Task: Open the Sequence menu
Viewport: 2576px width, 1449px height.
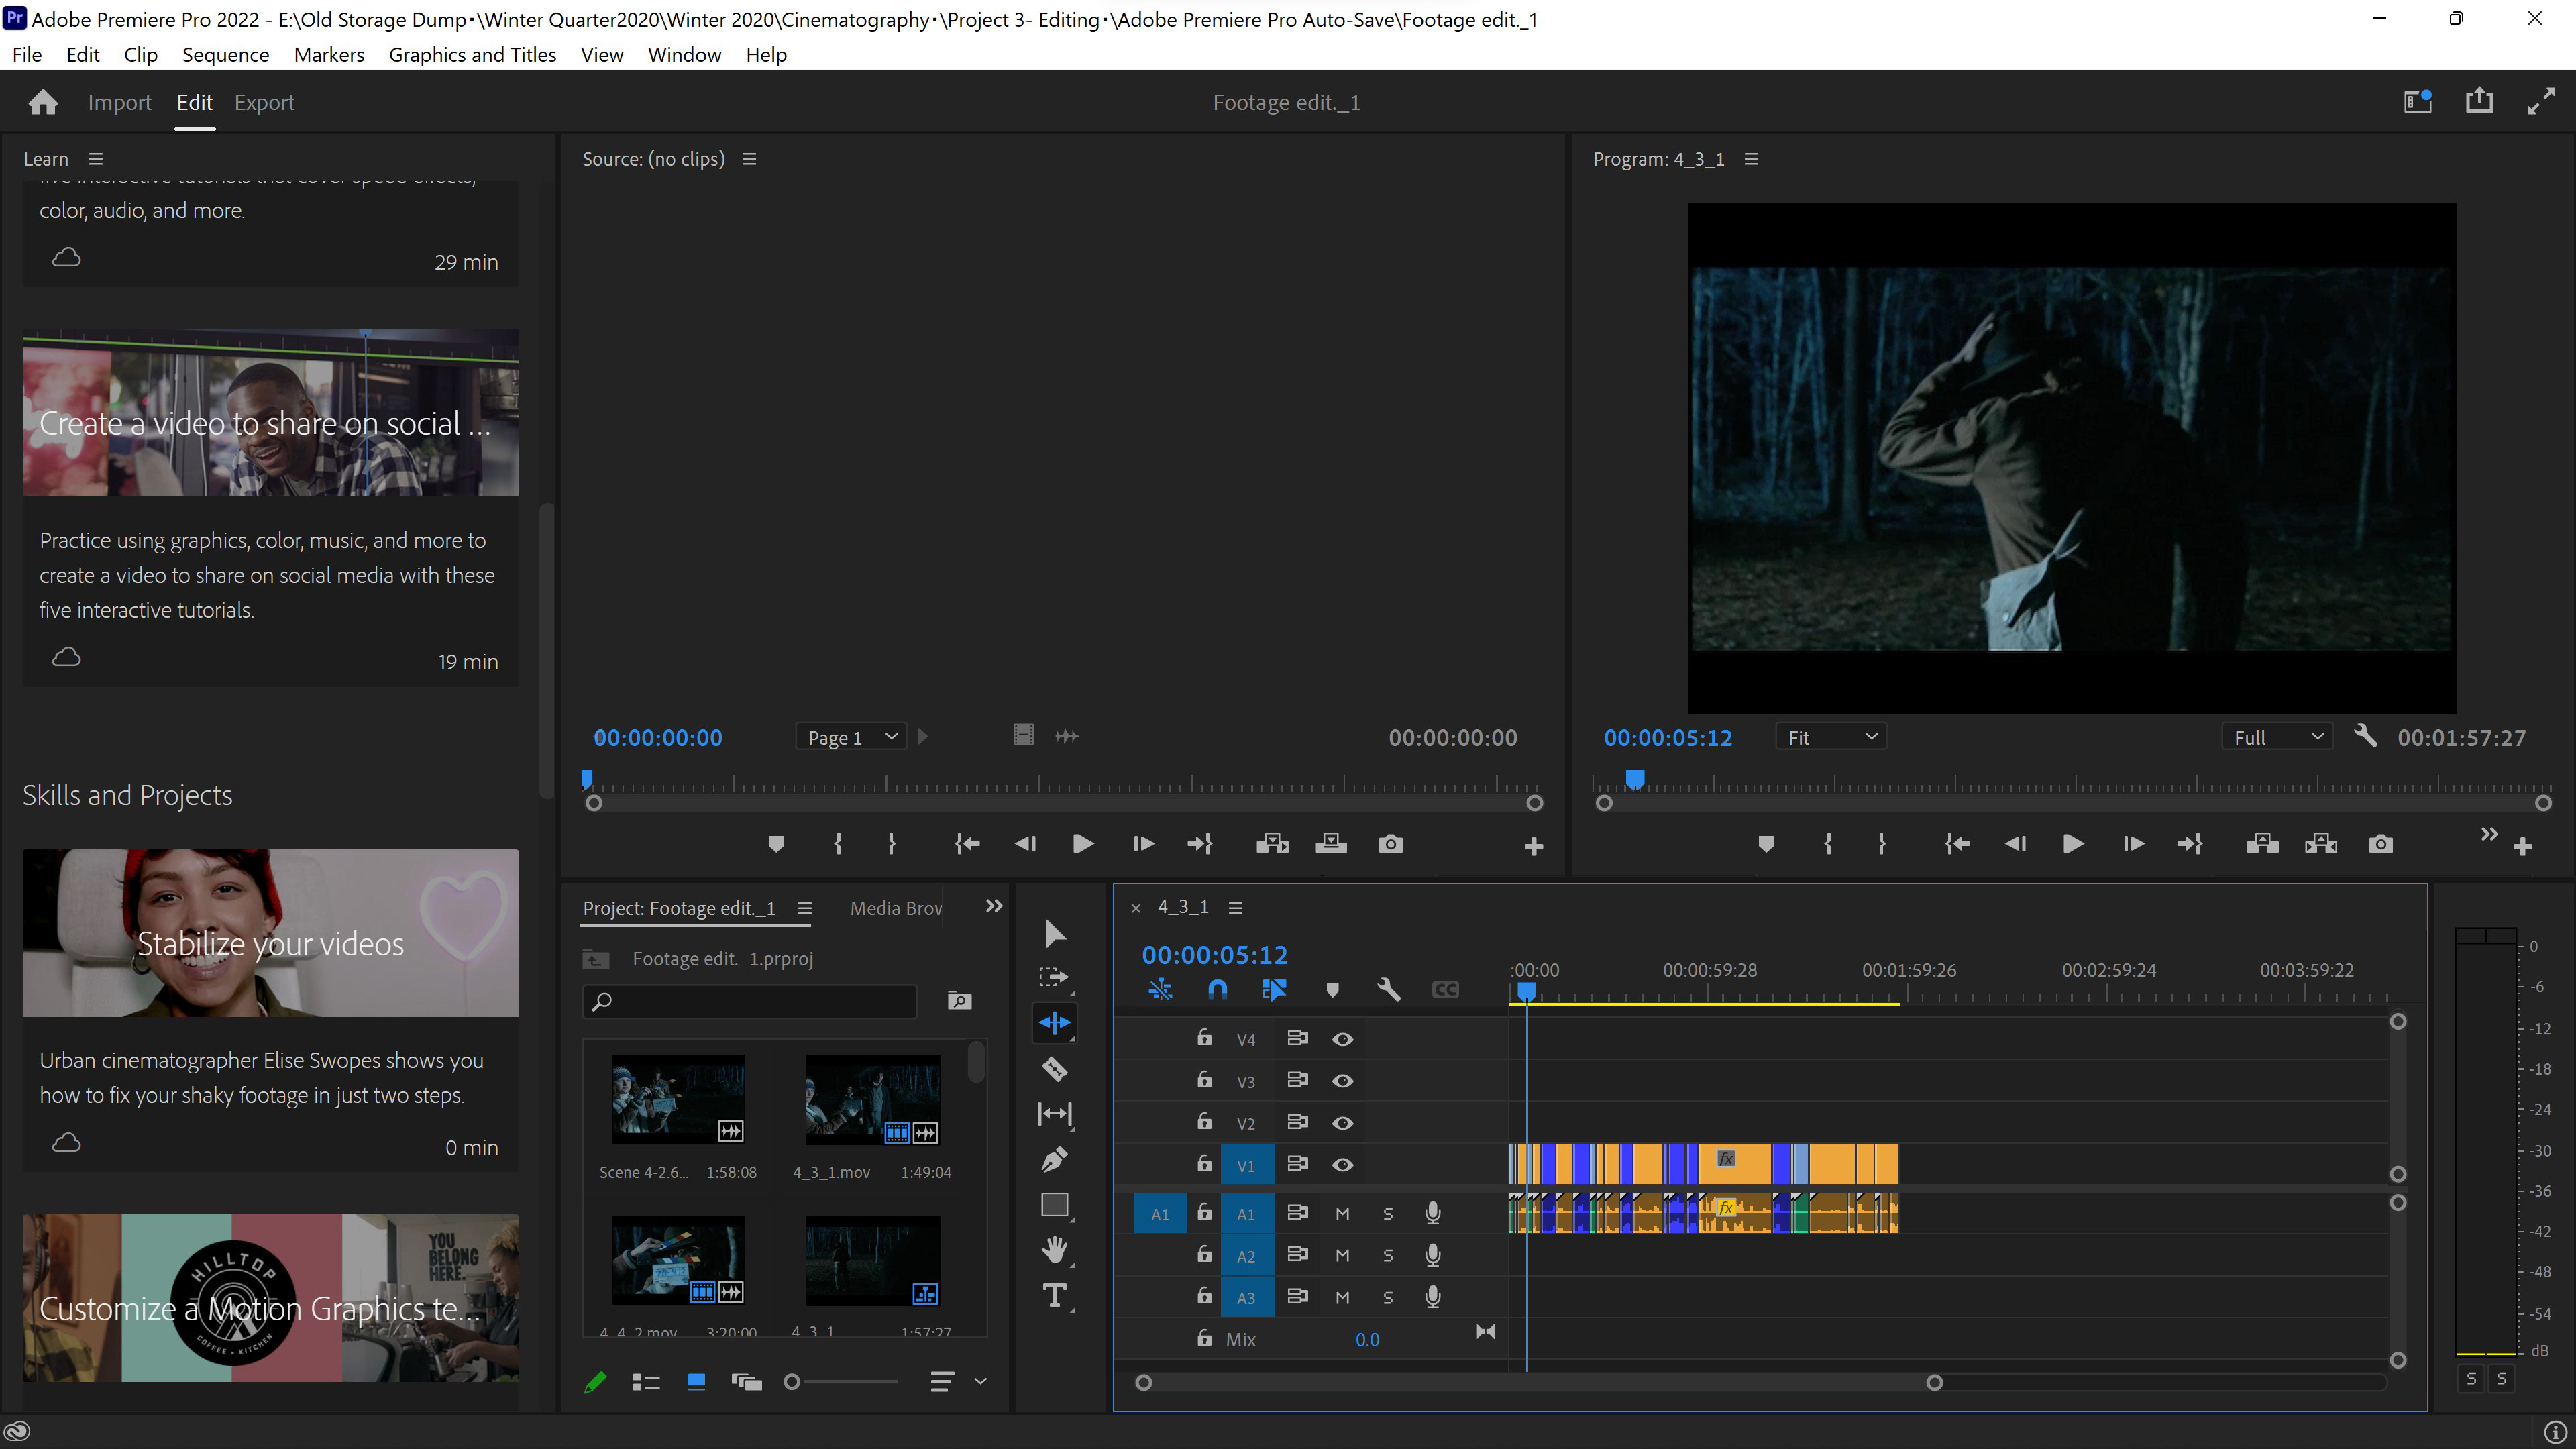Action: point(225,55)
